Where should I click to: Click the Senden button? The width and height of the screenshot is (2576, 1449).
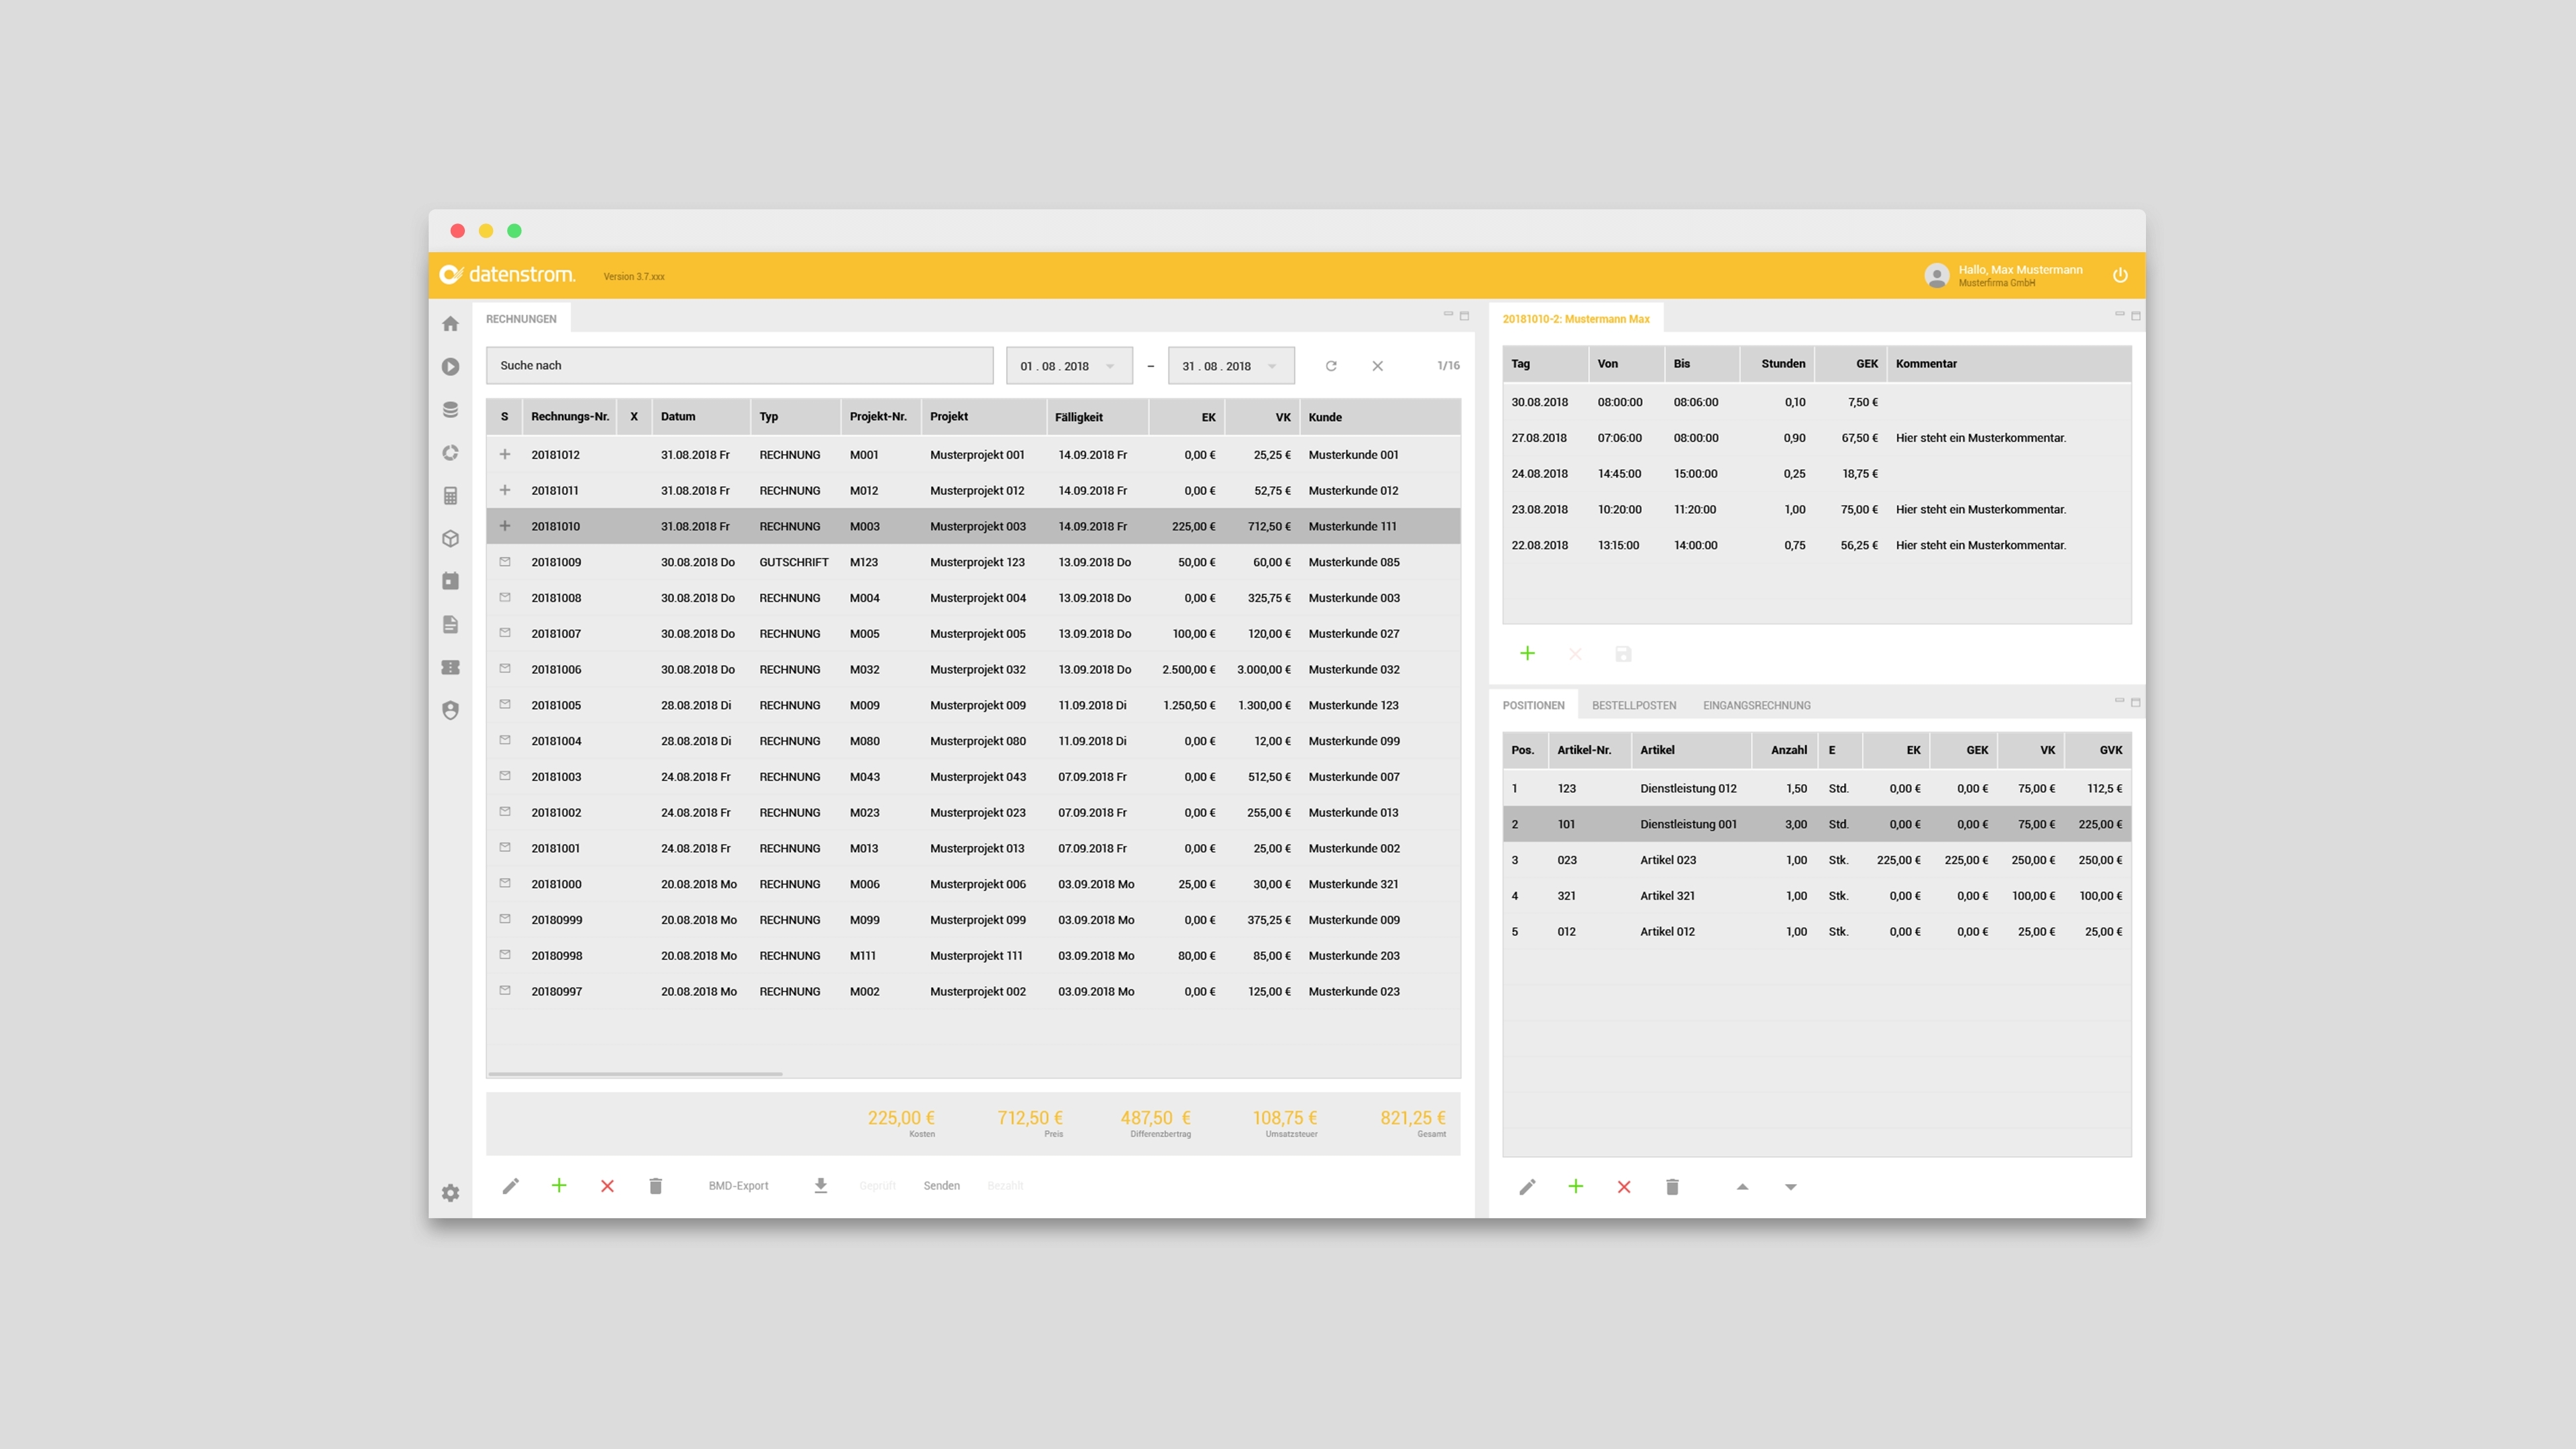click(x=941, y=1186)
